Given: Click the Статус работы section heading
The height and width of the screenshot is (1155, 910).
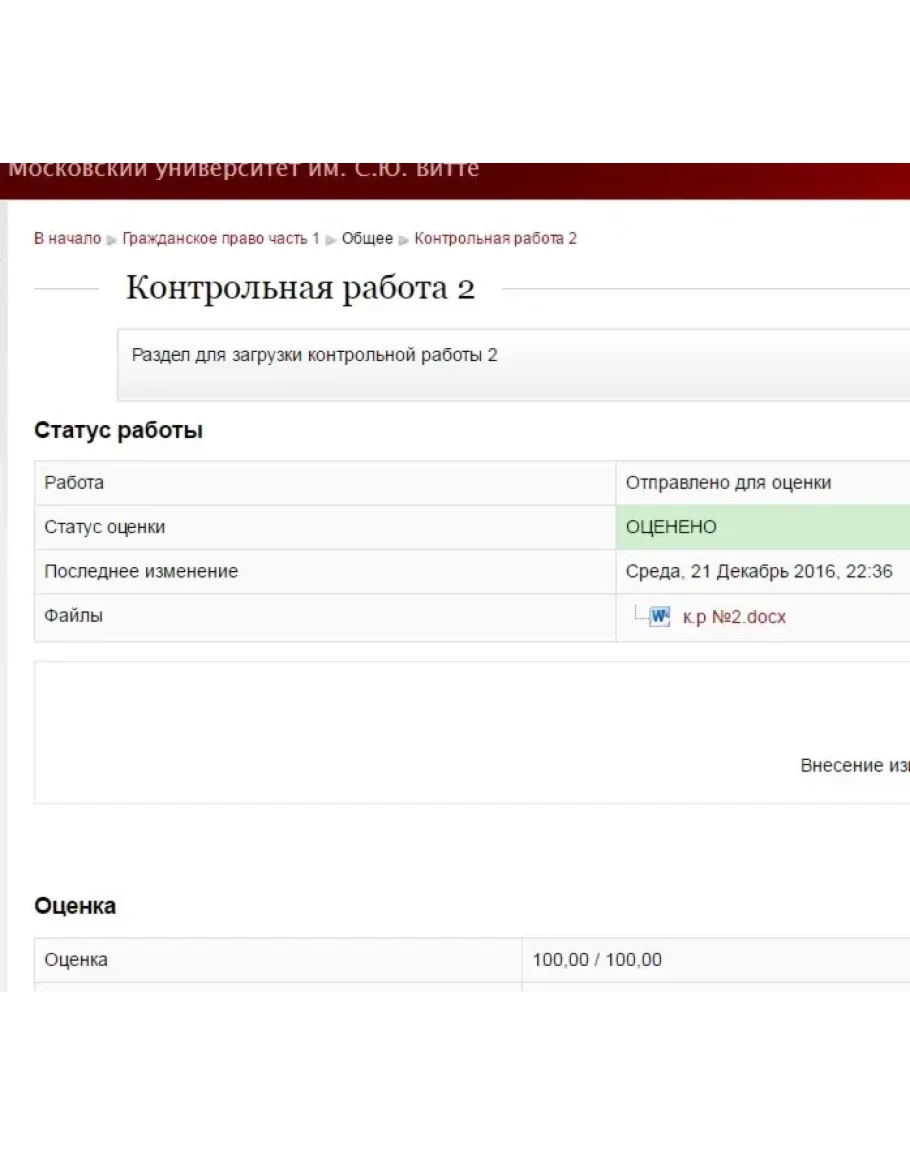Looking at the screenshot, I should pyautogui.click(x=118, y=431).
